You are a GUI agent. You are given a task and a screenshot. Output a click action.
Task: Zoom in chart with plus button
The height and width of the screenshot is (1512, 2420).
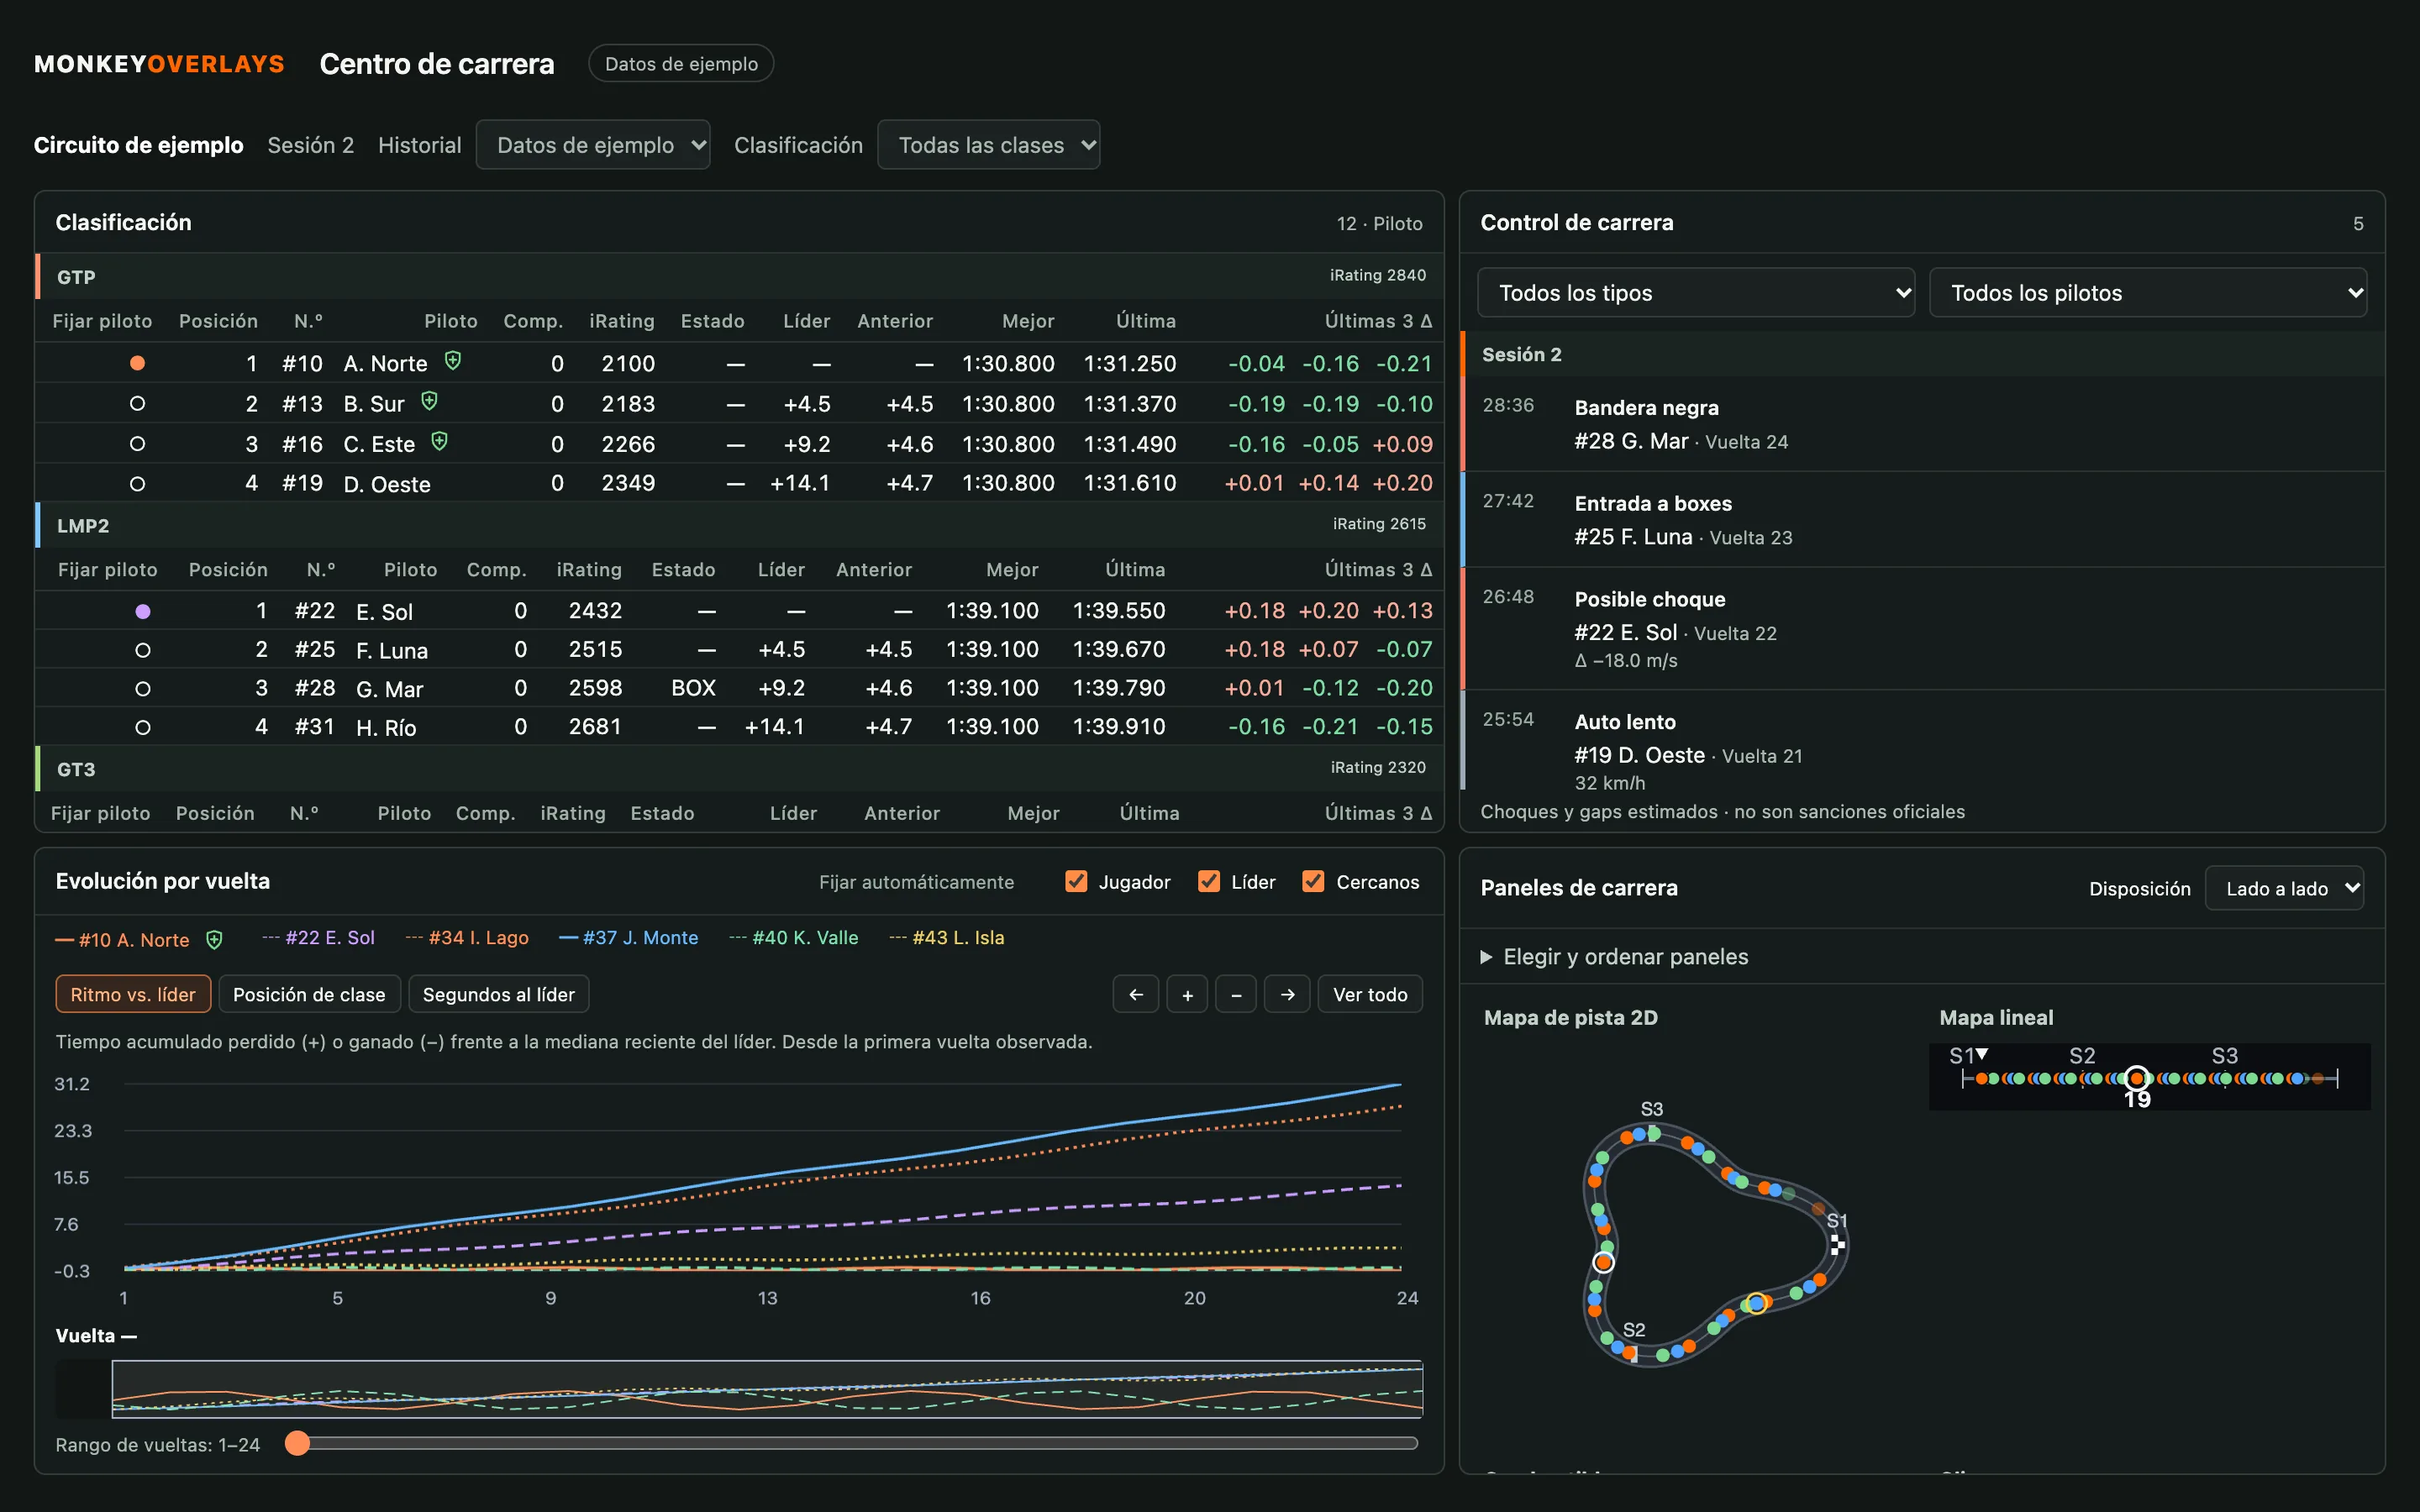(x=1187, y=994)
